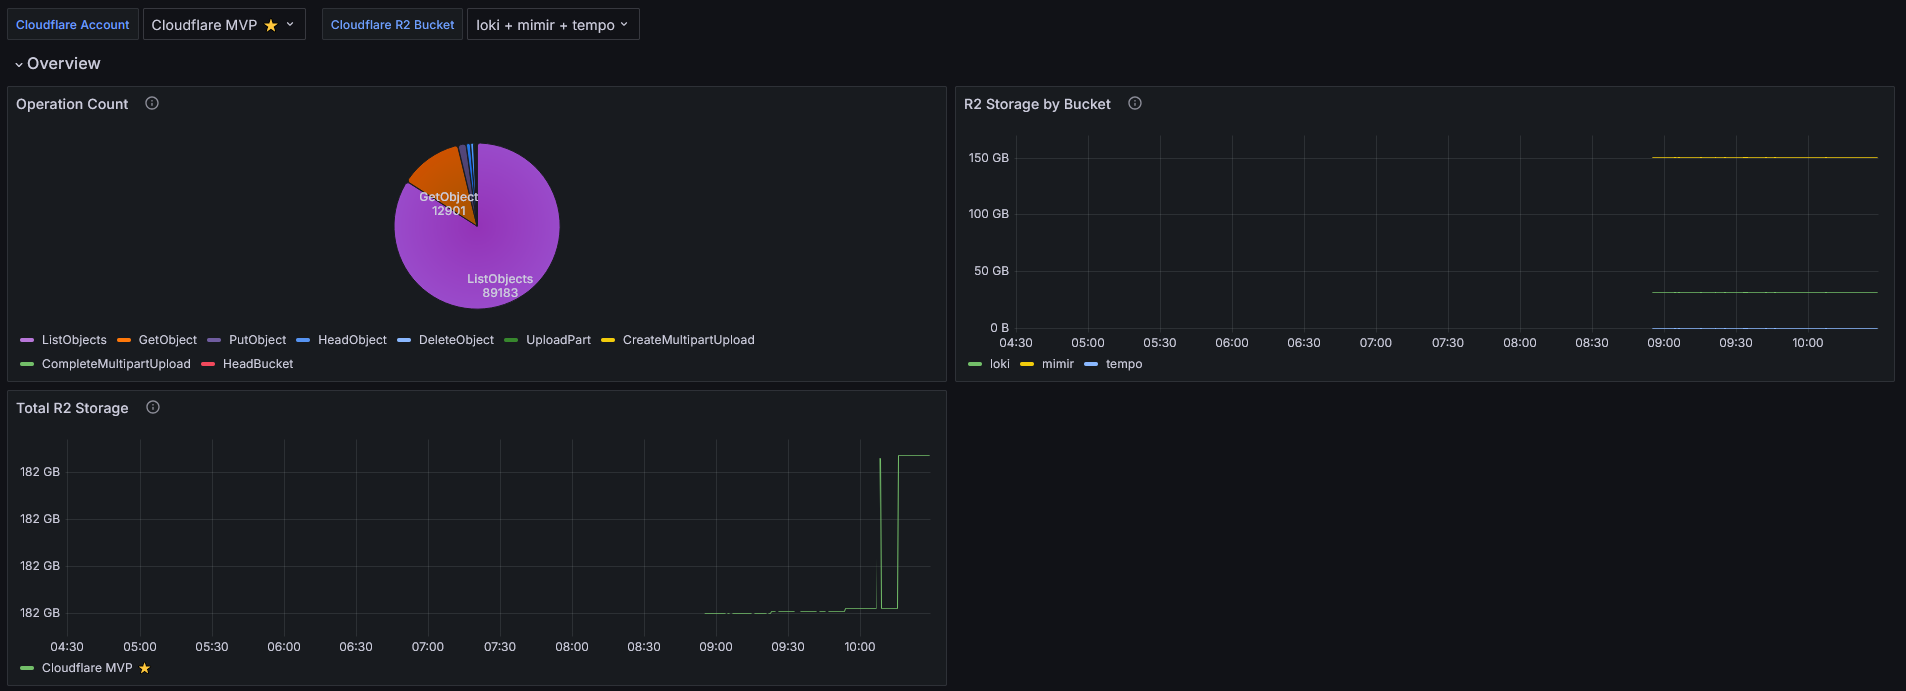Click info icon beside Total R2 Storage
The image size is (1906, 691).
pos(153,407)
